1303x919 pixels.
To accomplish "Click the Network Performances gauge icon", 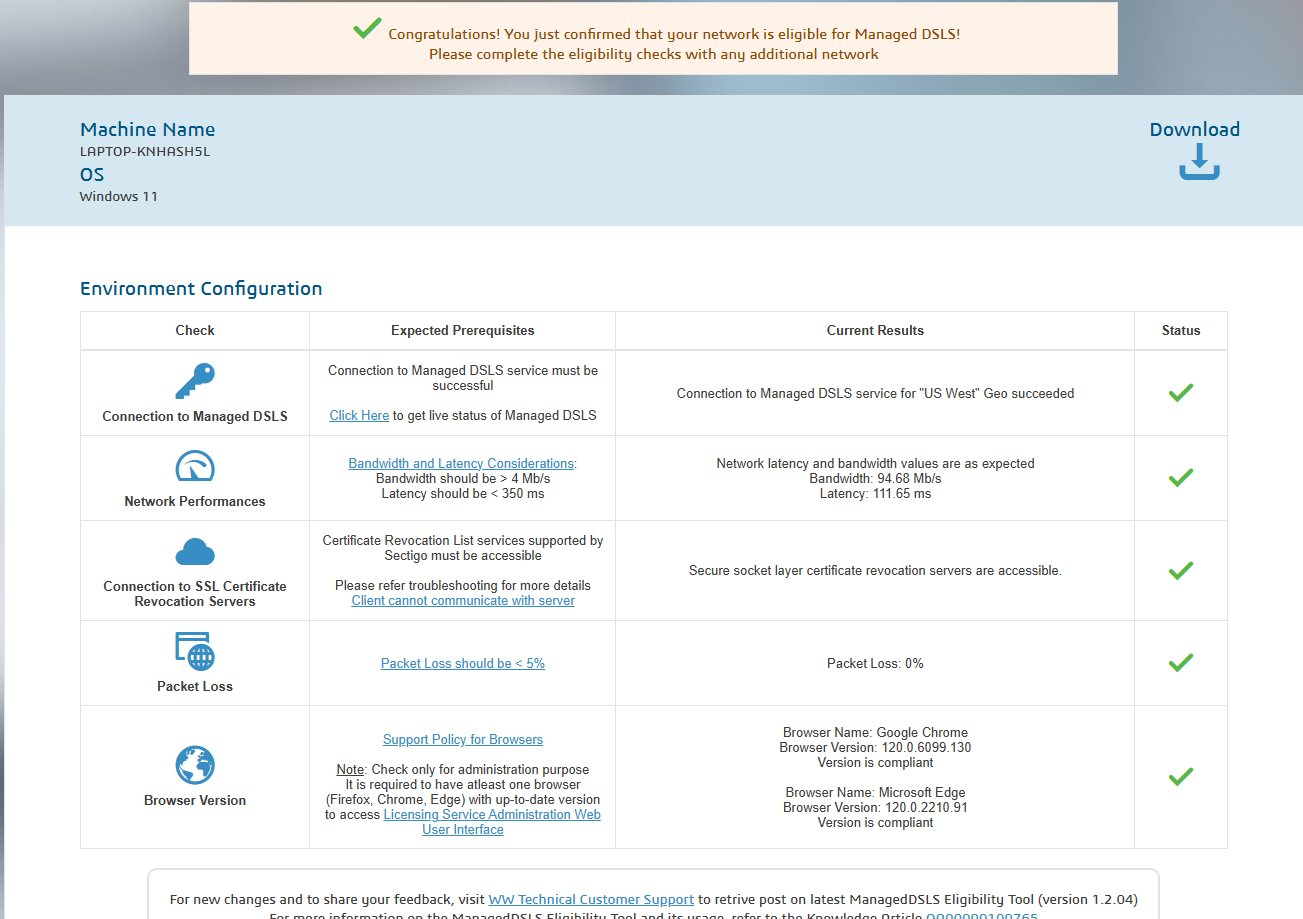I will [x=195, y=467].
